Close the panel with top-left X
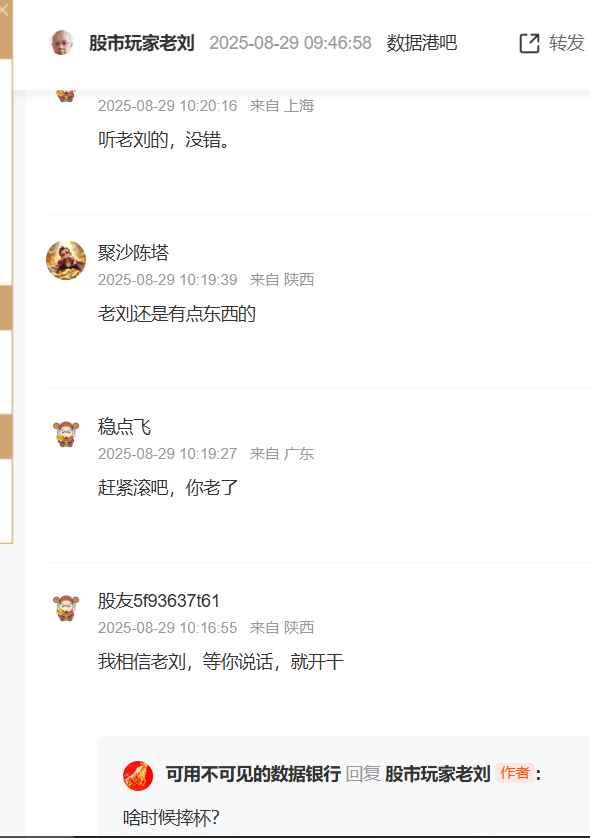This screenshot has width=590, height=838. point(4,9)
